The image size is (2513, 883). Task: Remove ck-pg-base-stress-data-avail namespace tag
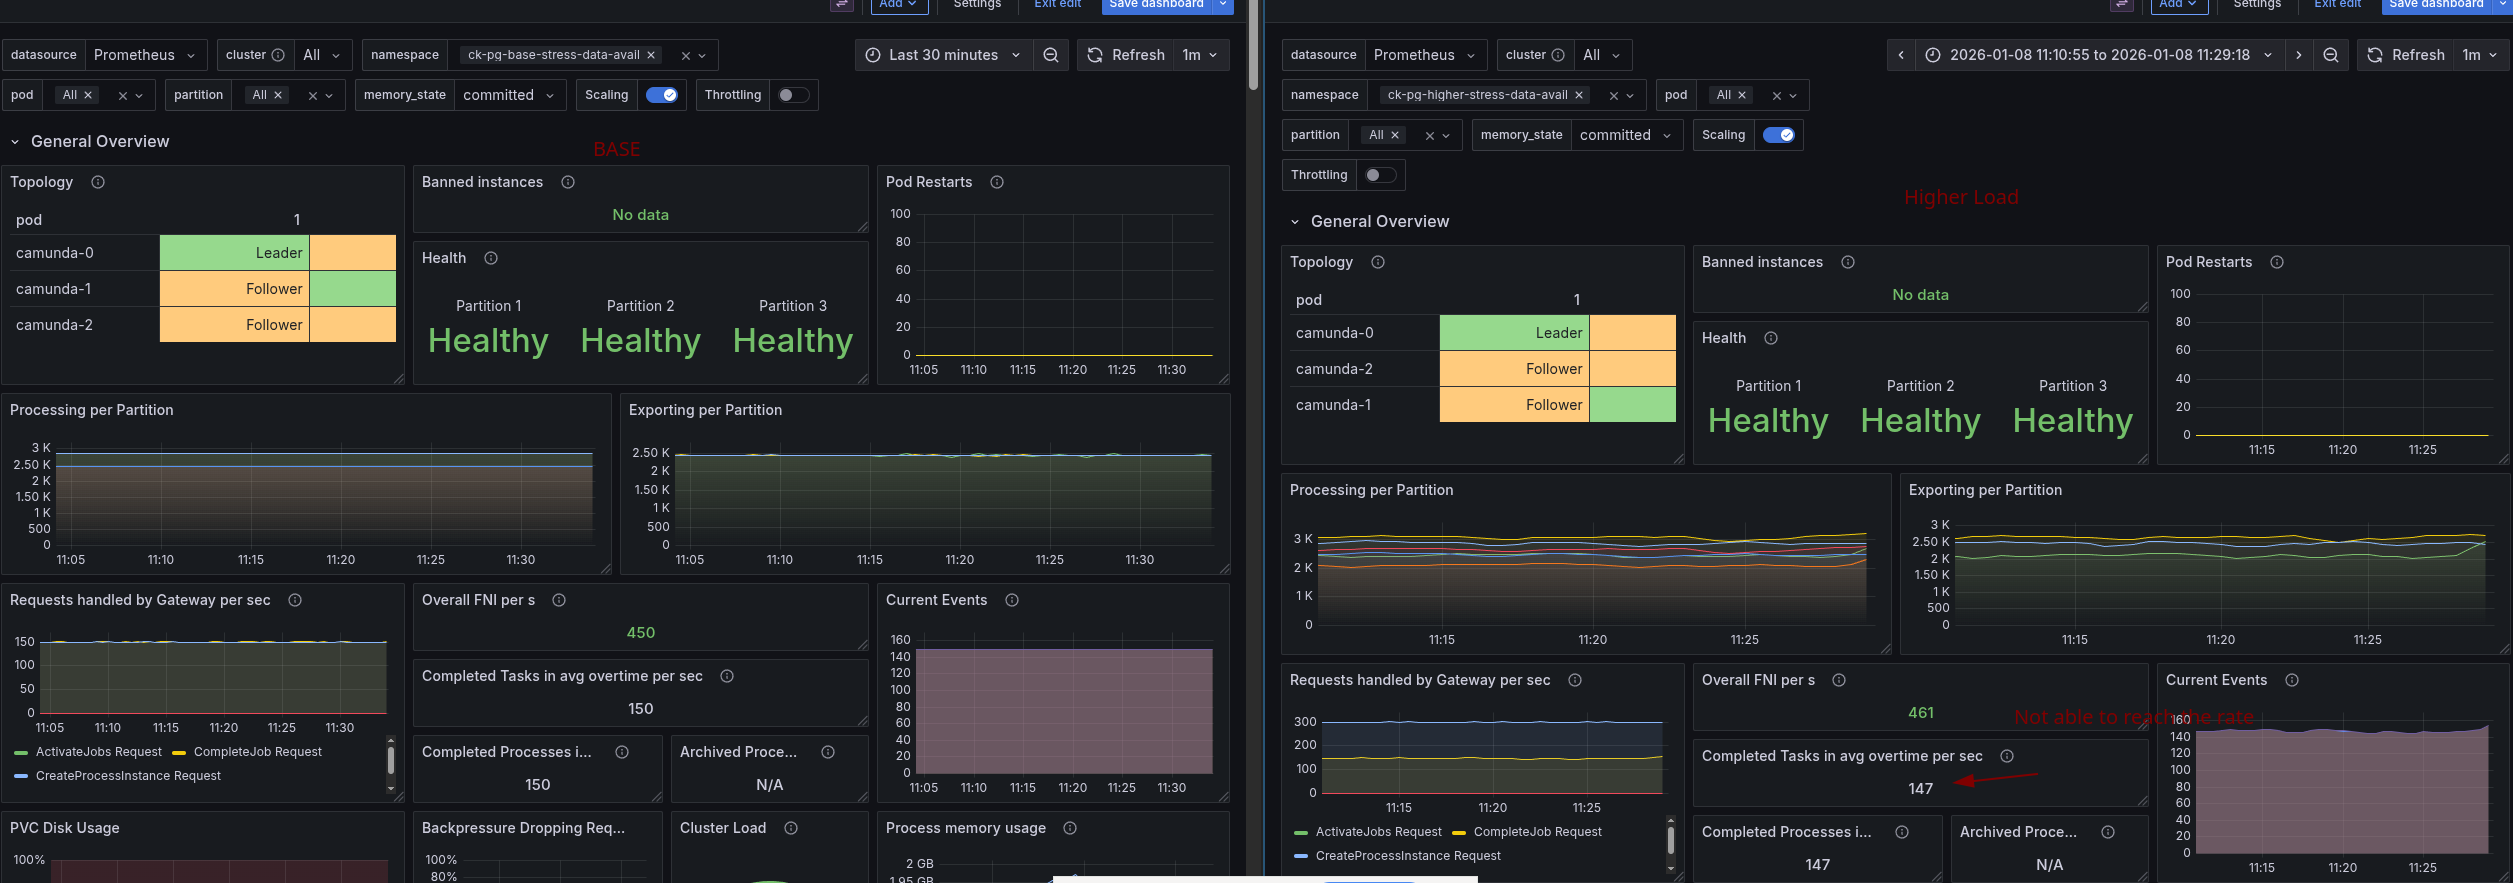(x=651, y=55)
